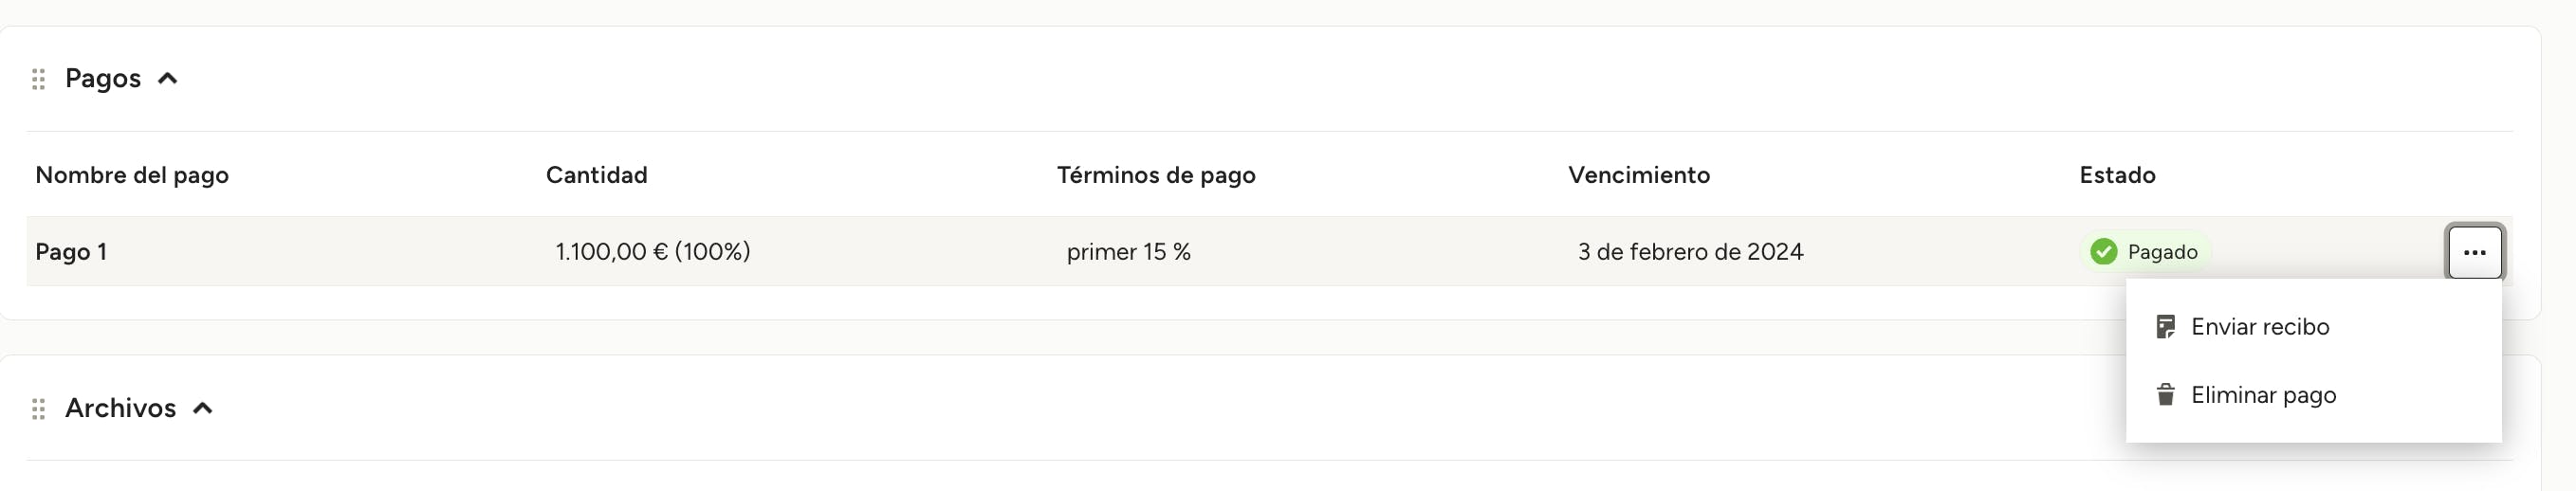Click the drag handle beside Archivos
The image size is (2576, 491).
click(38, 409)
